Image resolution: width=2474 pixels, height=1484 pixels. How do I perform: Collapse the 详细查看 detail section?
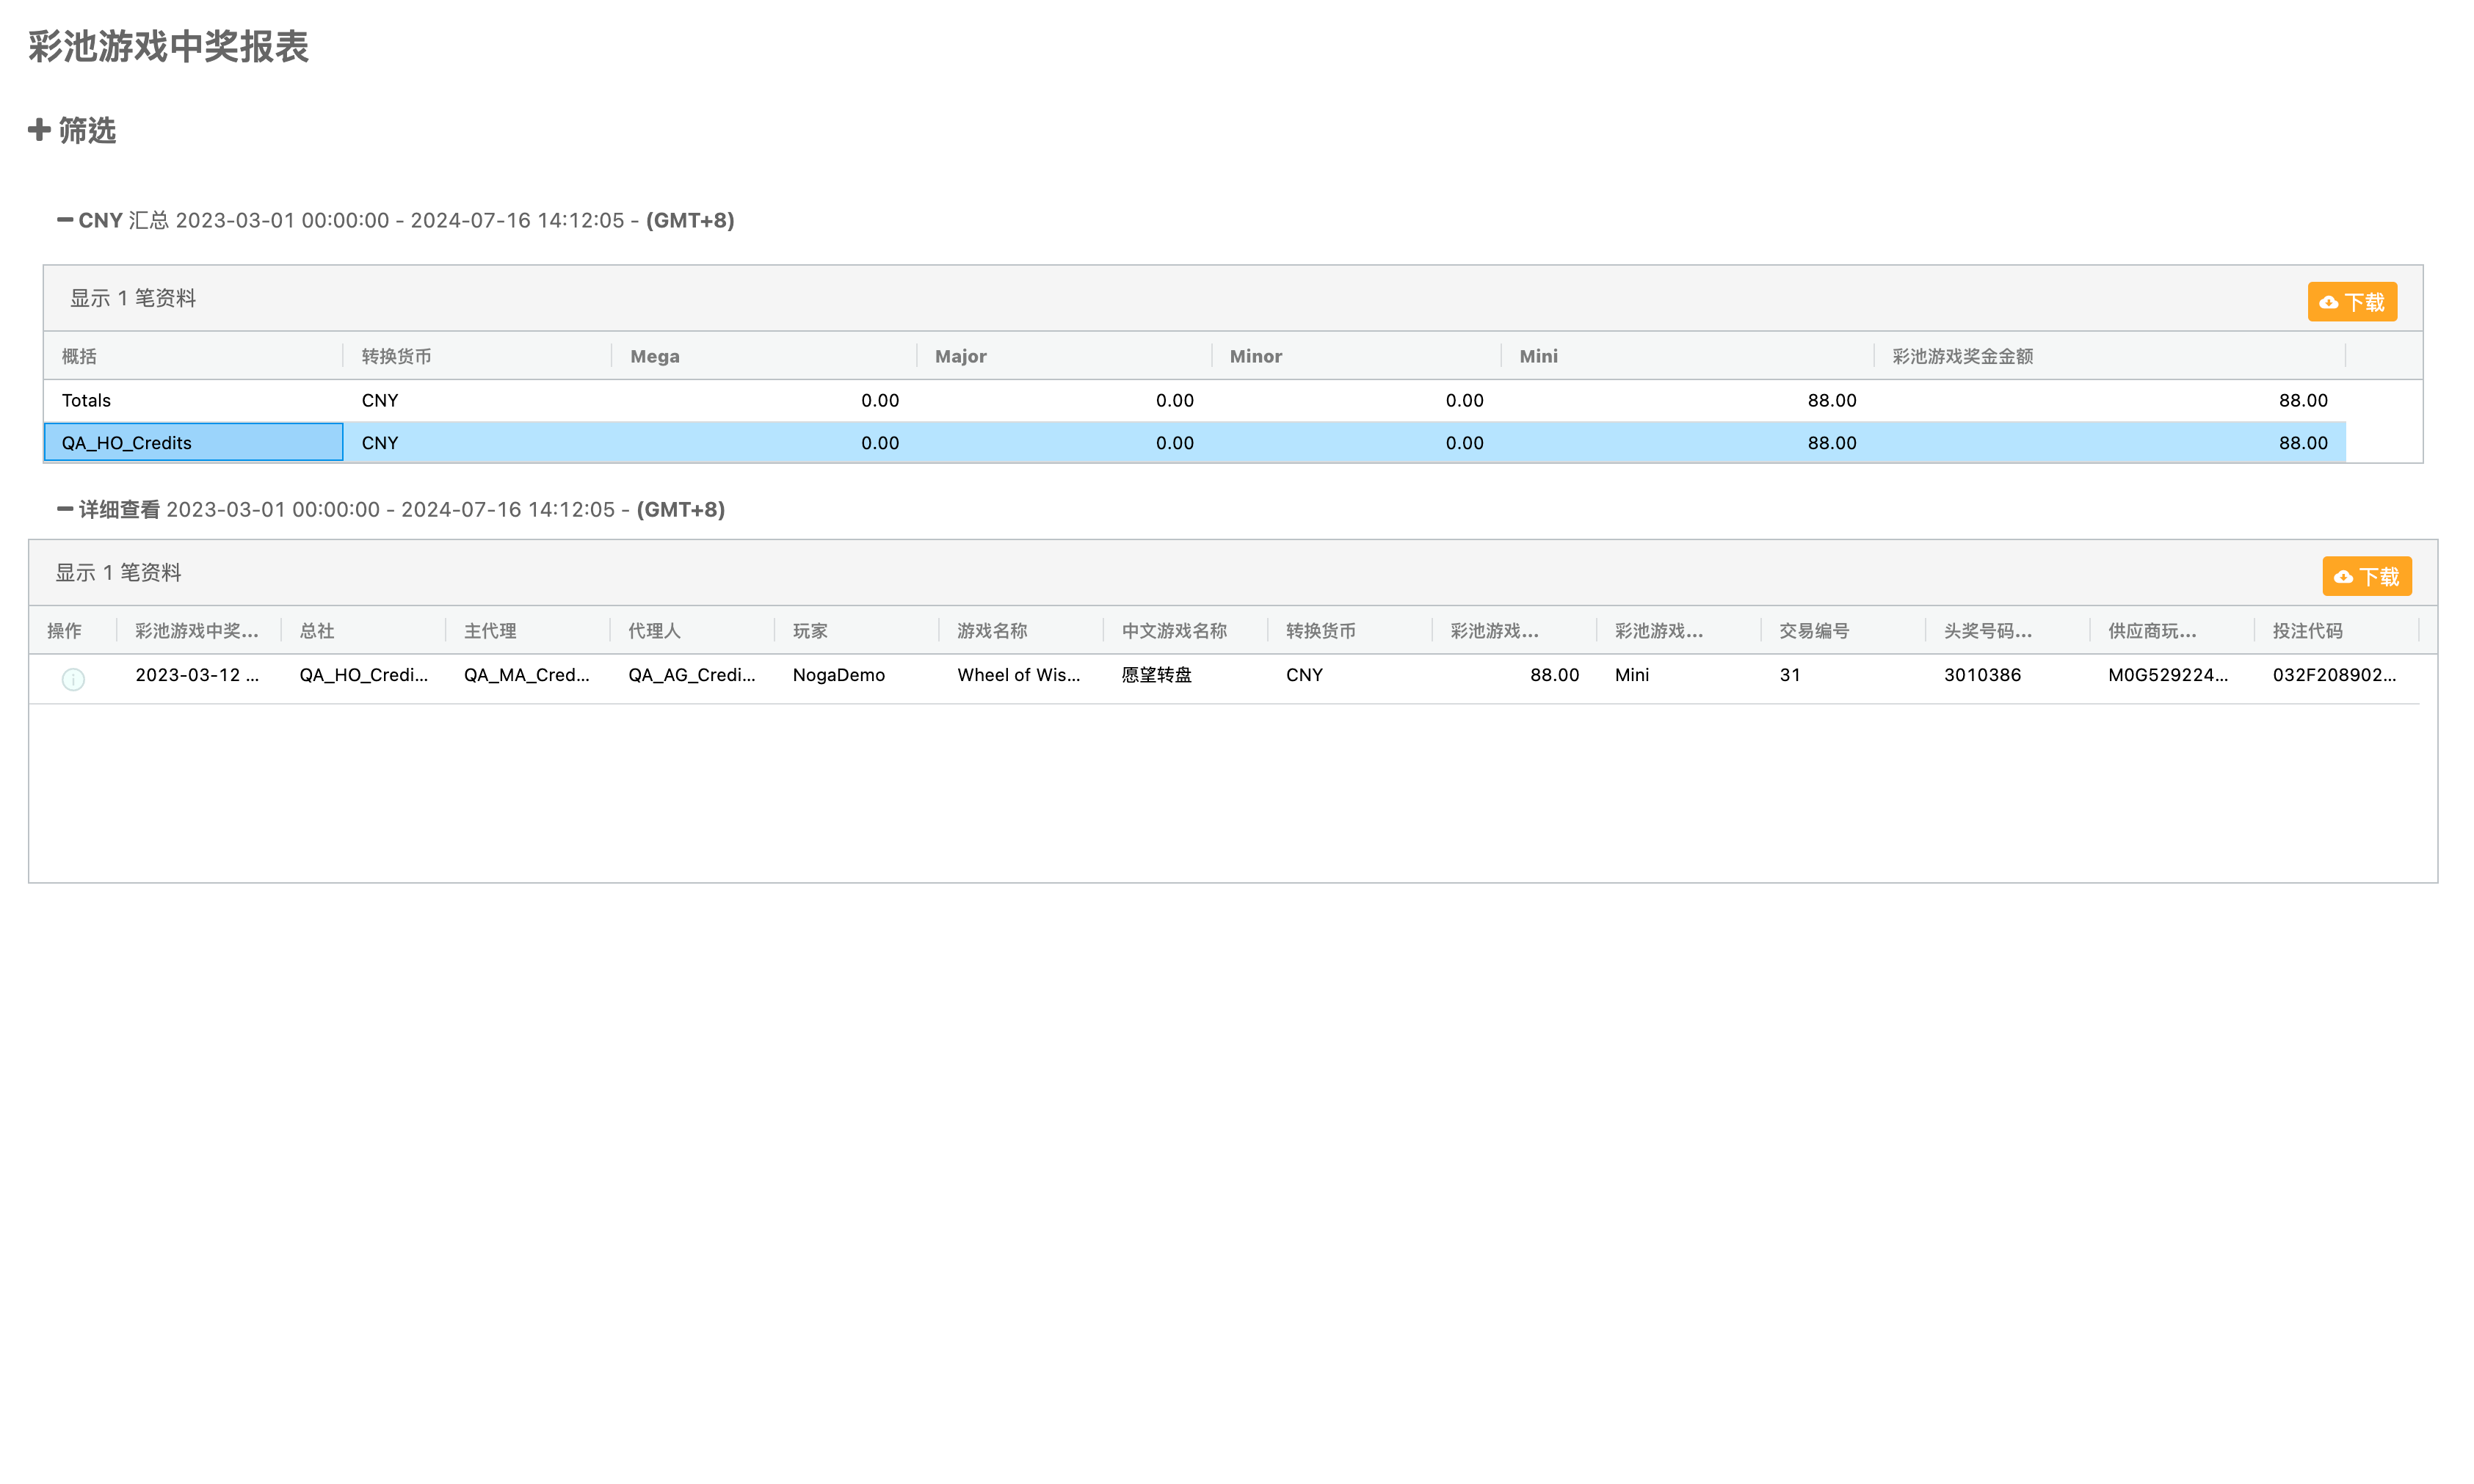[x=65, y=509]
